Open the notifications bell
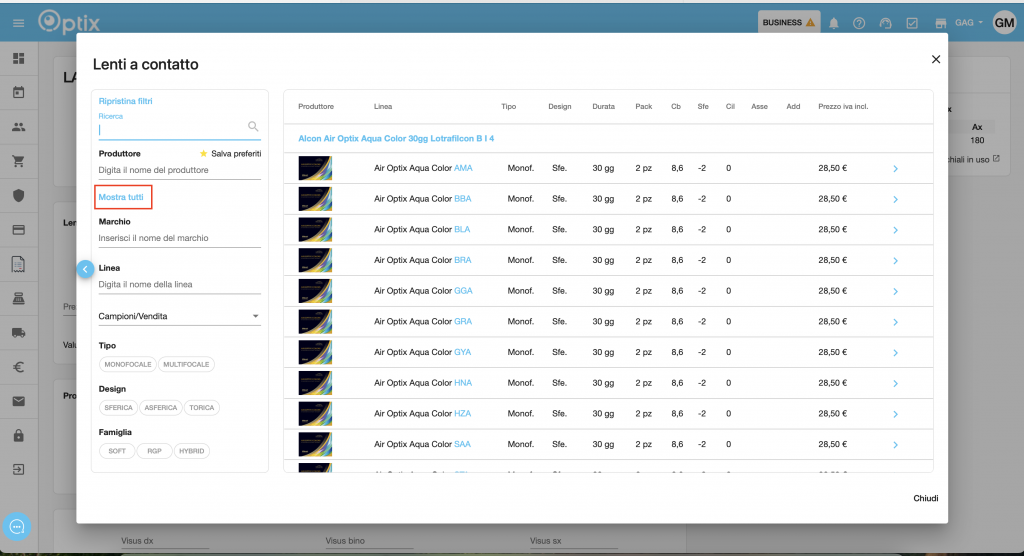This screenshot has width=1024, height=556. [834, 23]
